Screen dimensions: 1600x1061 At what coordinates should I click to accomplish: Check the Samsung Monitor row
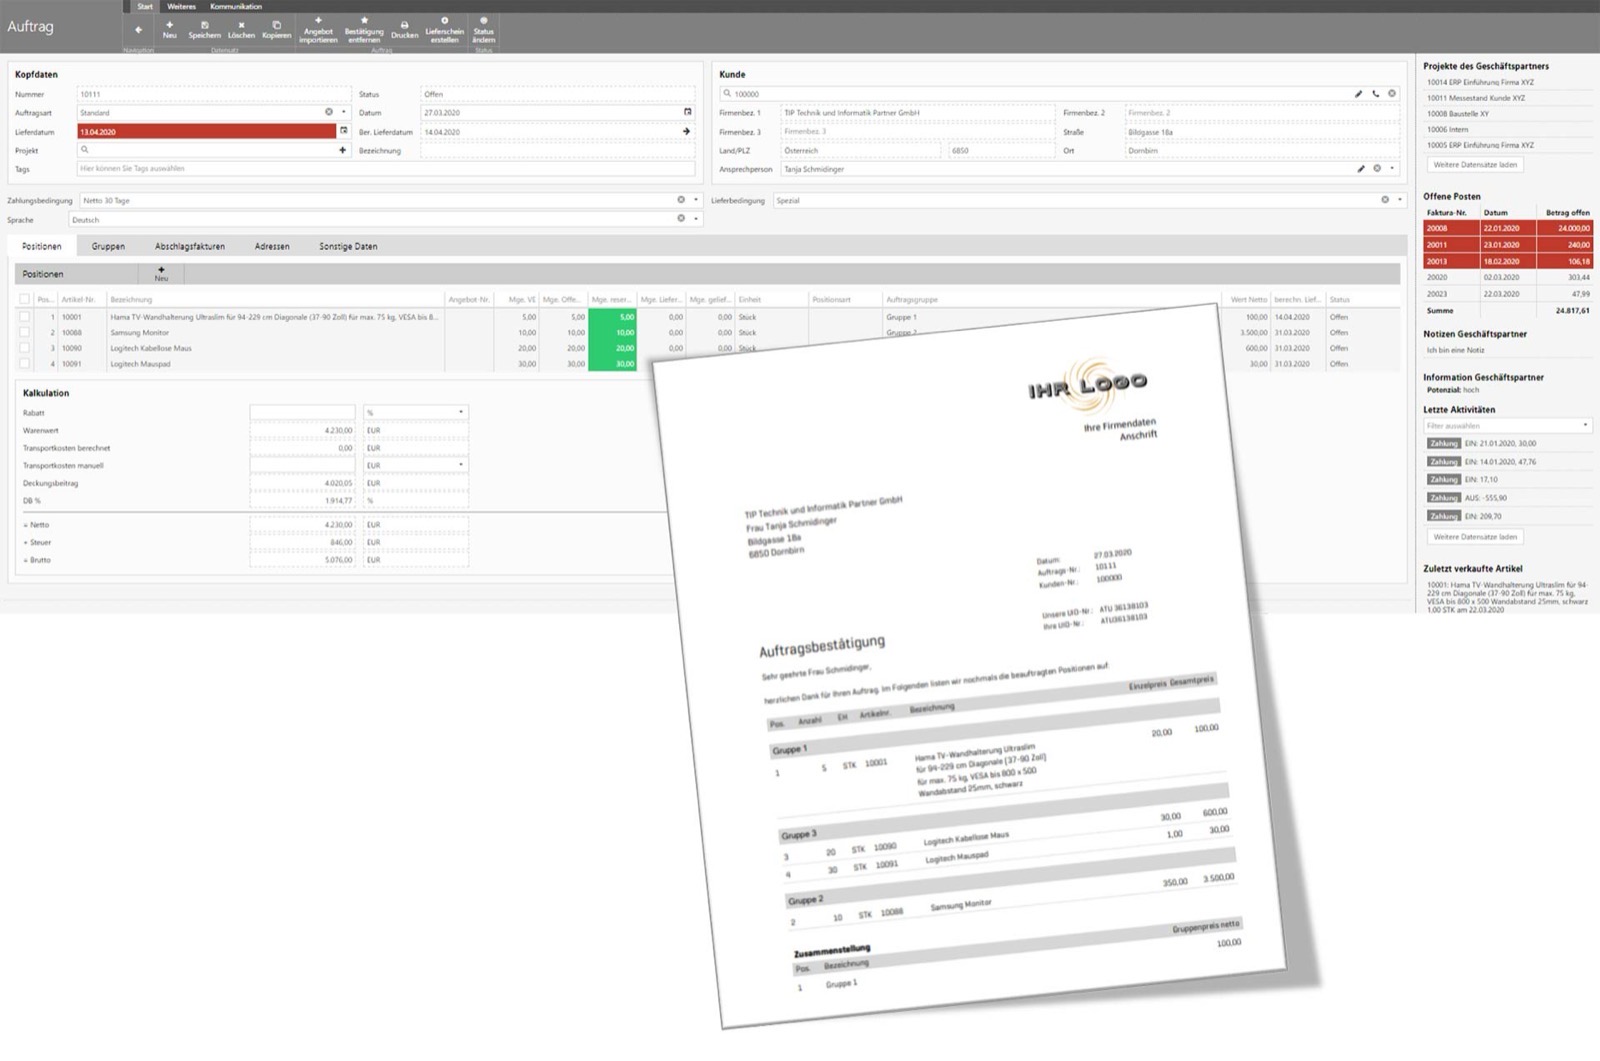tap(24, 332)
